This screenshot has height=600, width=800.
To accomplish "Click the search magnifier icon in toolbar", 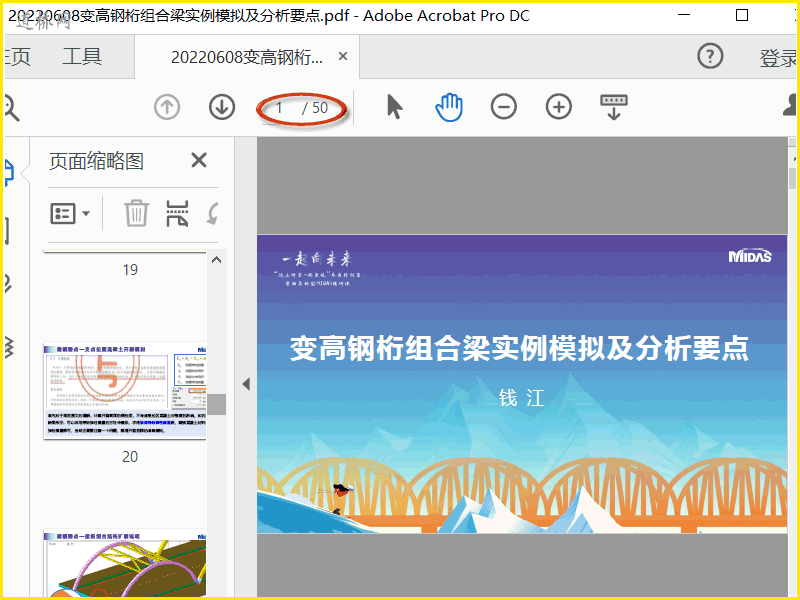I will 11,108.
